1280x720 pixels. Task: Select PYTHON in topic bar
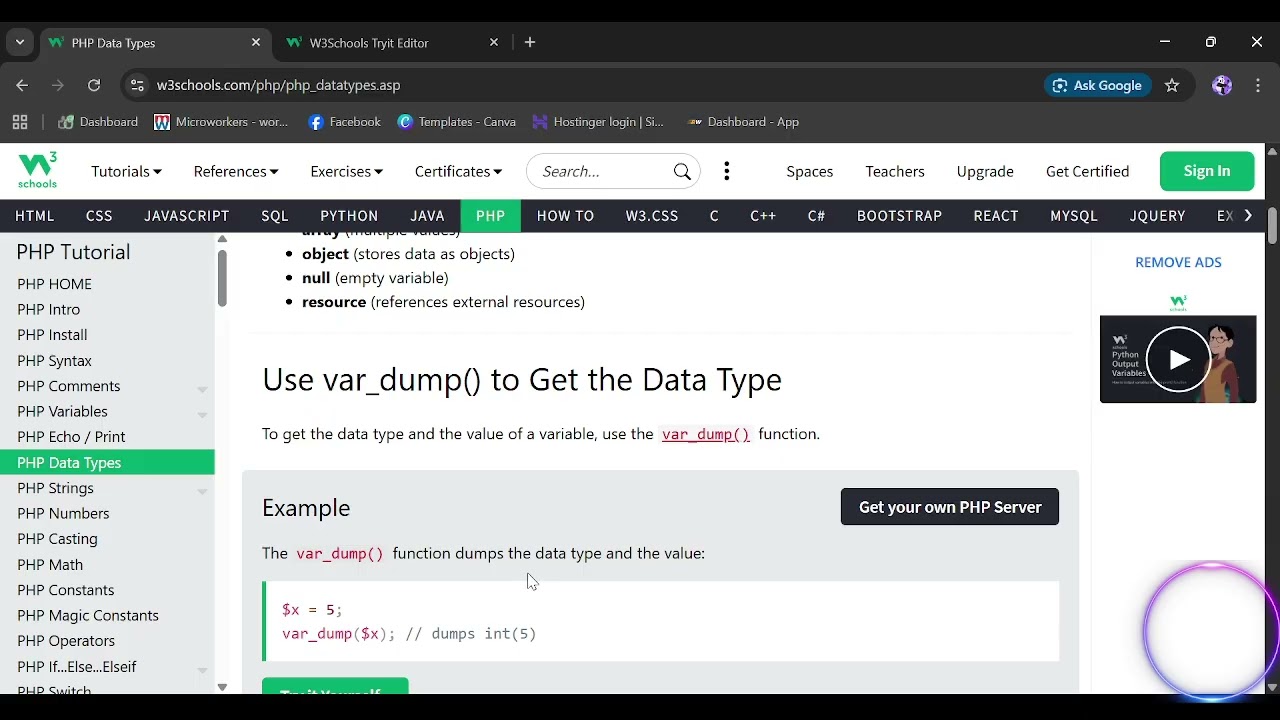(x=349, y=216)
